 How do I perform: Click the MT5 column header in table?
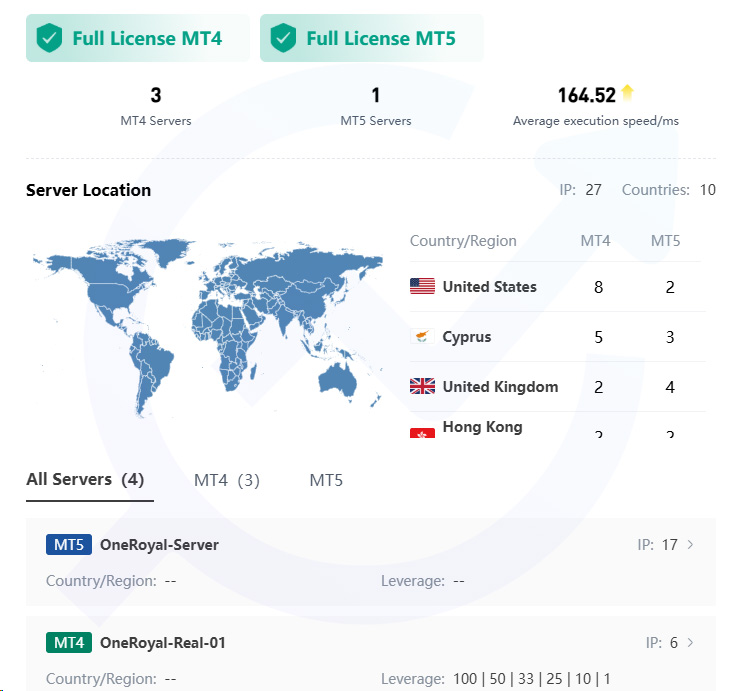click(x=666, y=241)
